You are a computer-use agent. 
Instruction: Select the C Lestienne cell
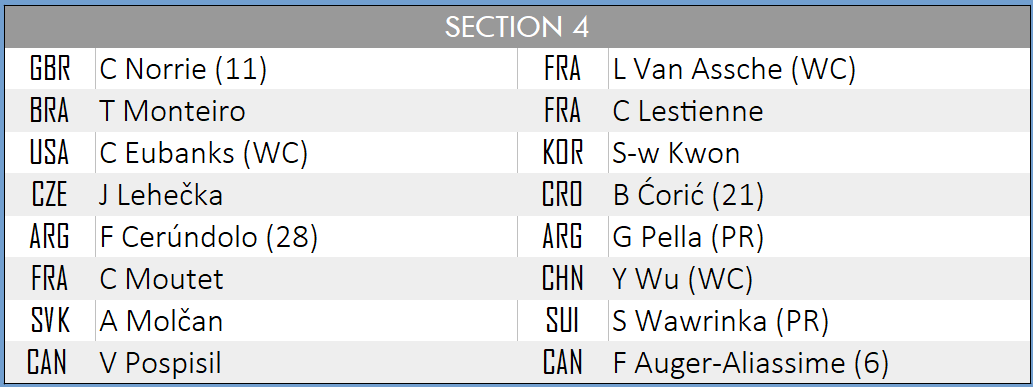click(818, 111)
